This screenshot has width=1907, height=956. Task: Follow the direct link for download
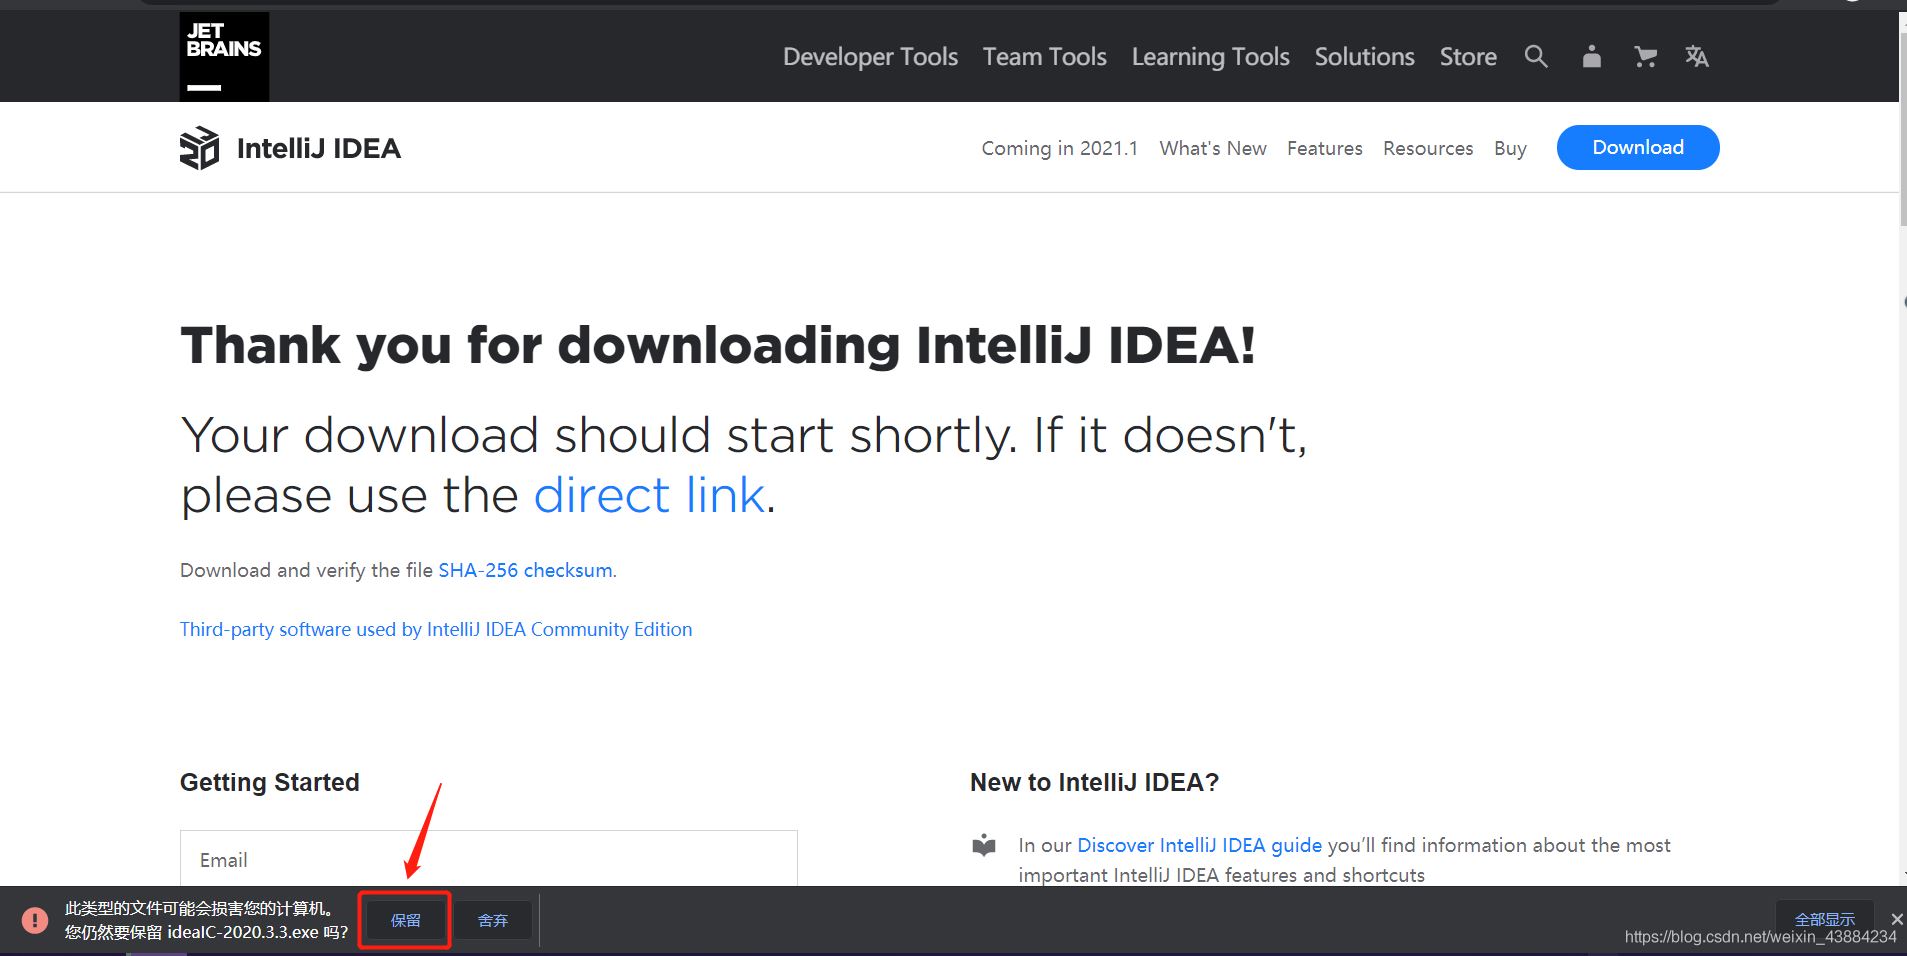(649, 496)
